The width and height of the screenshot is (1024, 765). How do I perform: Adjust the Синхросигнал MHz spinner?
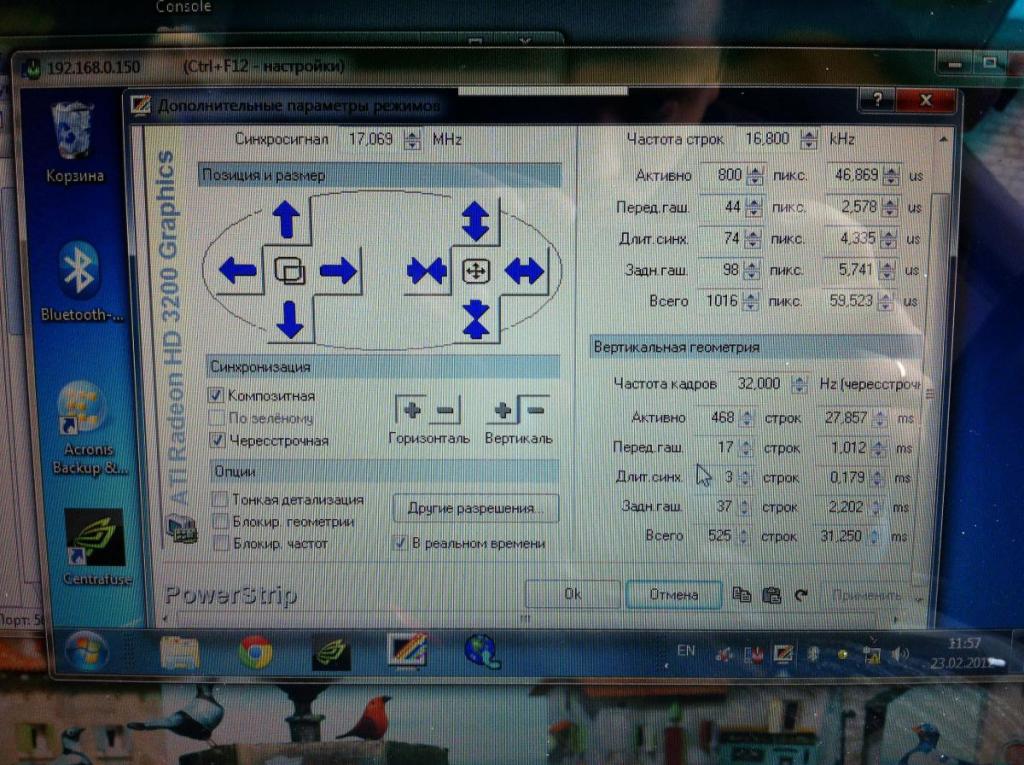[x=412, y=140]
